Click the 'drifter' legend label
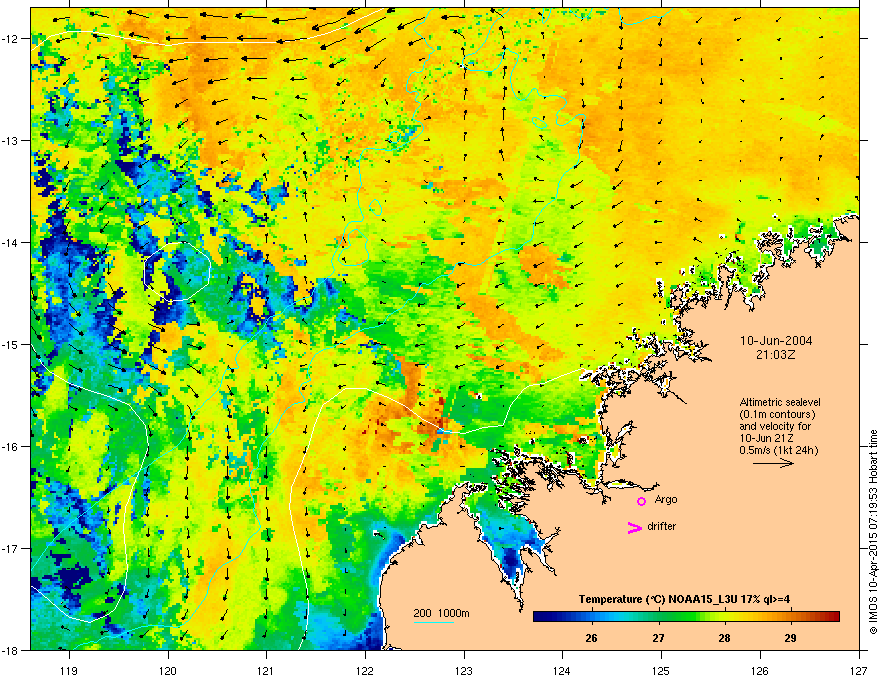Image resolution: width=880 pixels, height=680 pixels. 661,526
